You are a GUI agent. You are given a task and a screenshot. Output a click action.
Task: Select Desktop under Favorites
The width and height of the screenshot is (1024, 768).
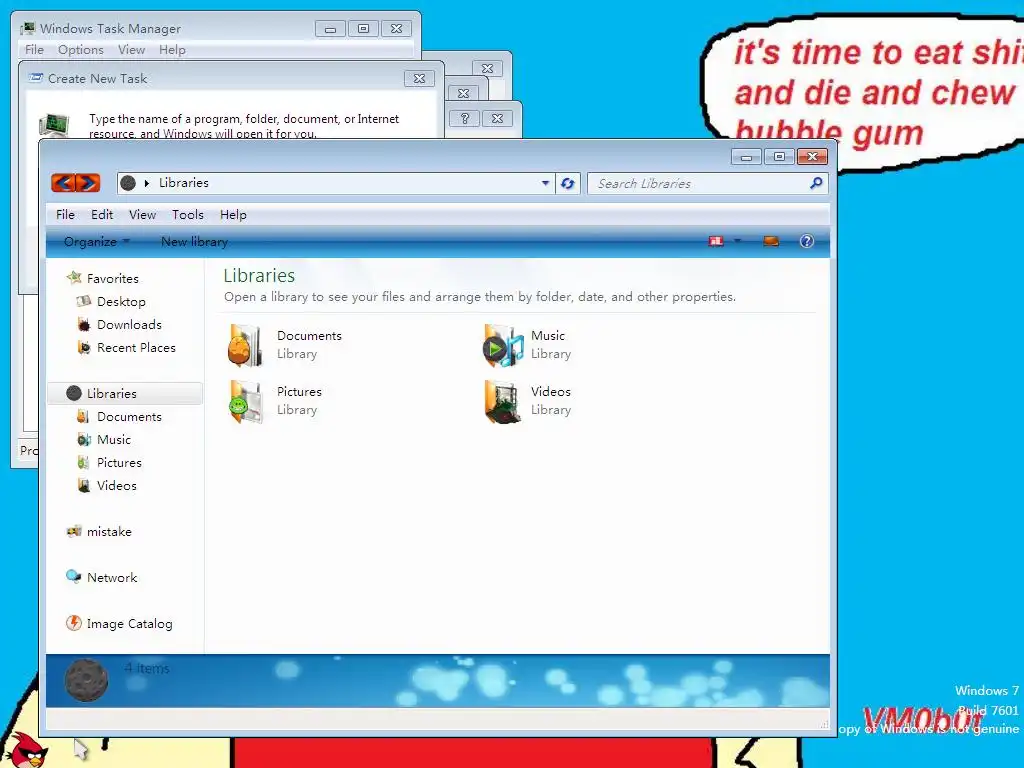pos(121,302)
